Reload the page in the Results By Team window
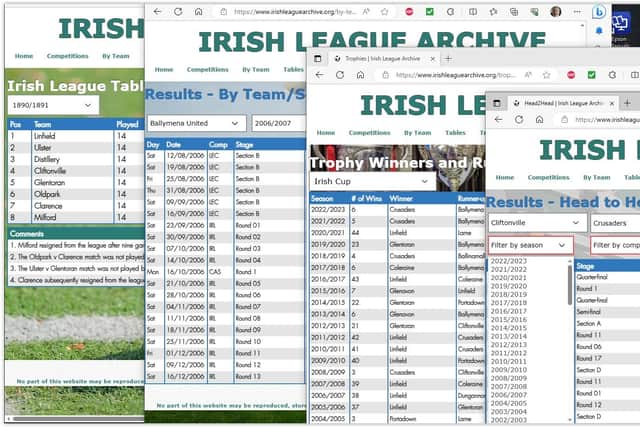The width and height of the screenshot is (640, 427). point(178,12)
